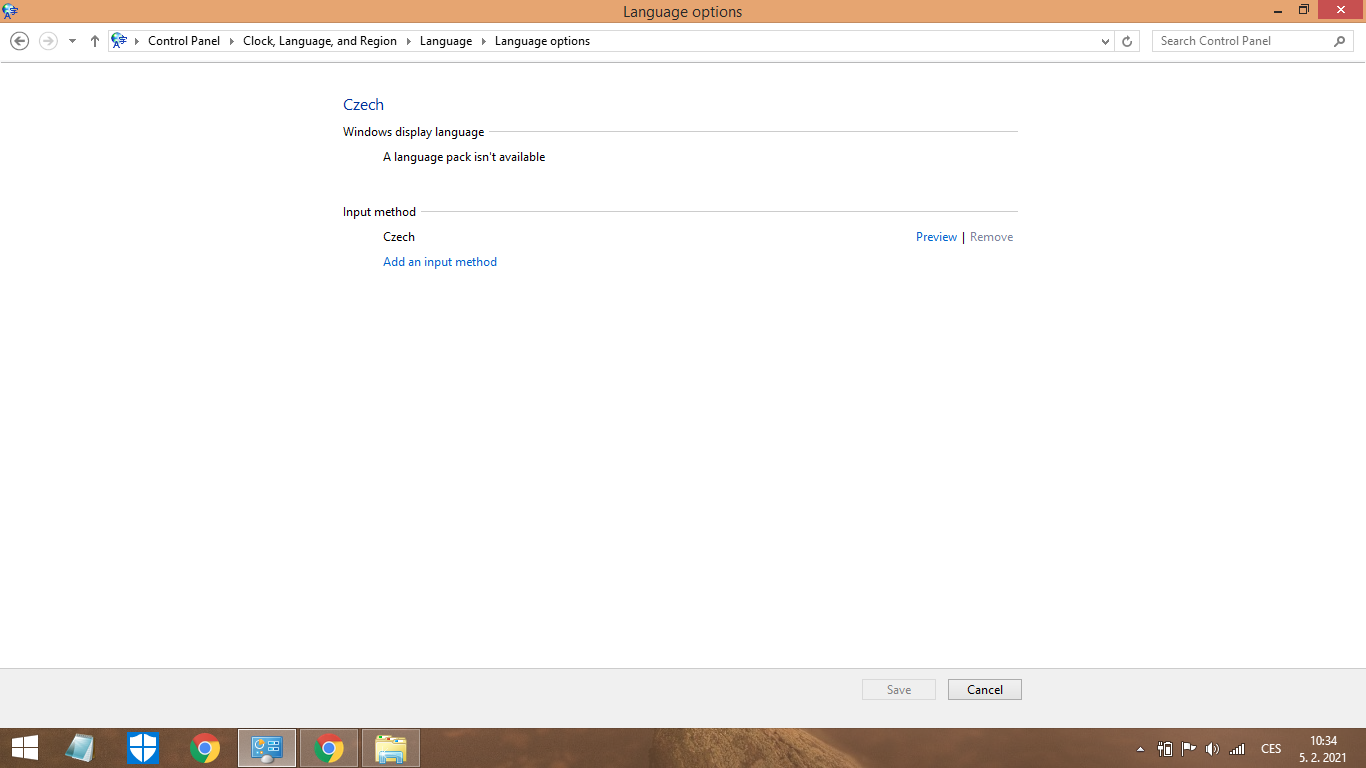Open the Windows Start button
This screenshot has height=768, width=1366.
tap(25, 748)
